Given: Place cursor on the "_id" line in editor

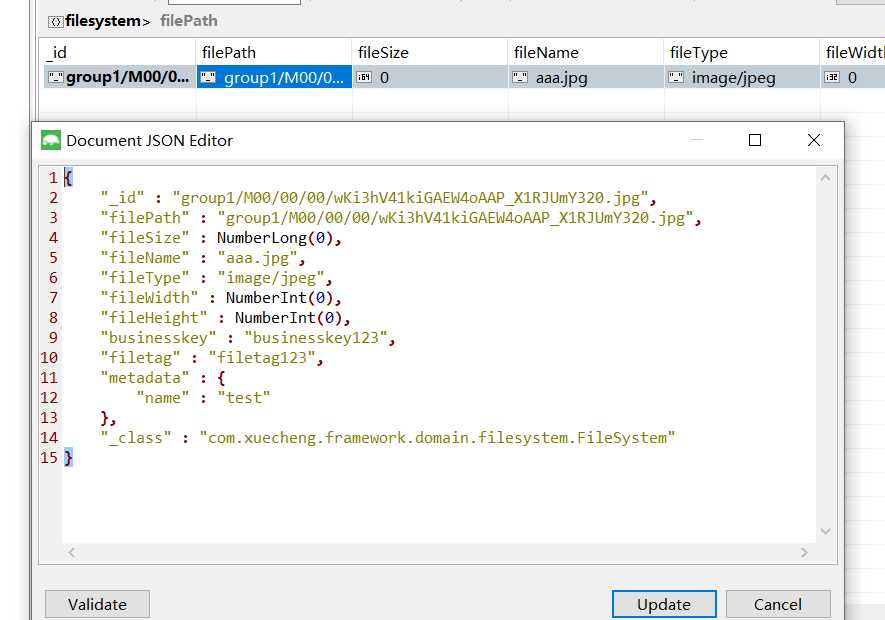Looking at the screenshot, I should (378, 198).
